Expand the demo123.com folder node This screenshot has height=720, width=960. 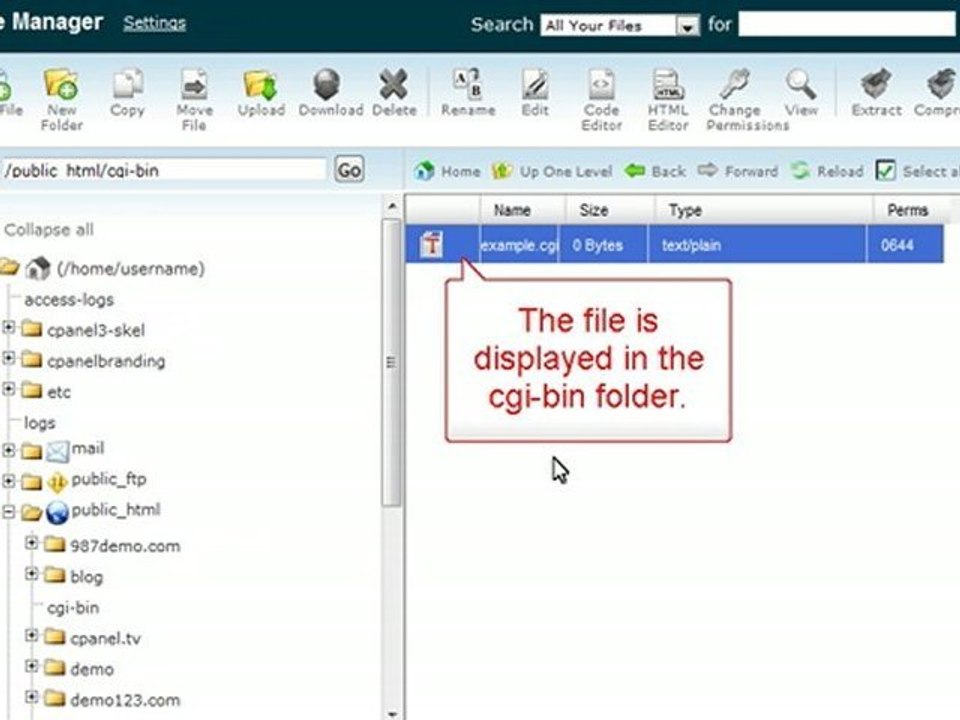[32, 697]
